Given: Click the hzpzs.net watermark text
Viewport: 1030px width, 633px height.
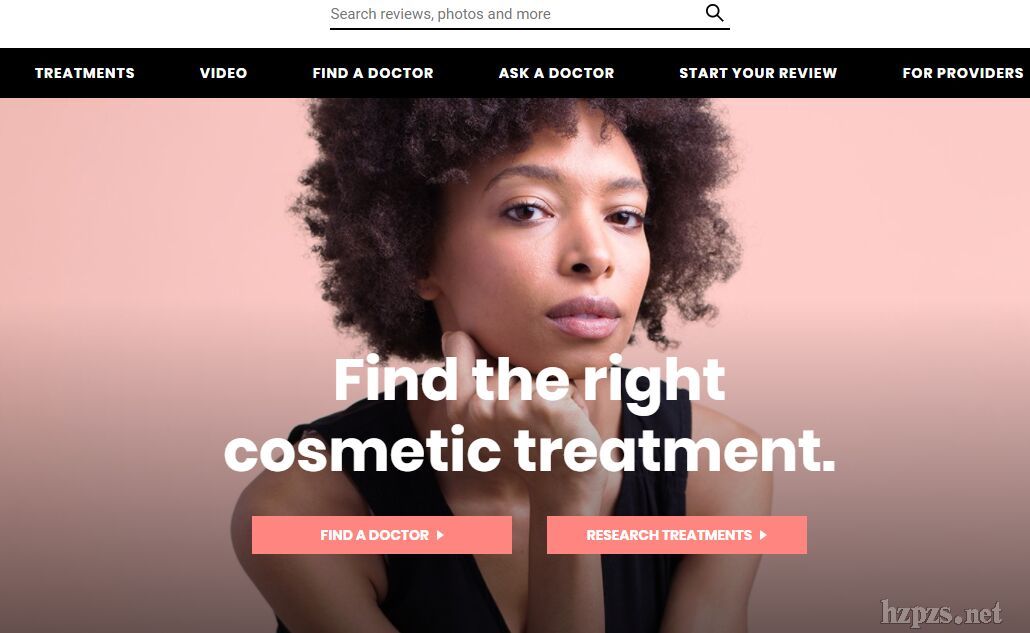Looking at the screenshot, I should click(941, 613).
